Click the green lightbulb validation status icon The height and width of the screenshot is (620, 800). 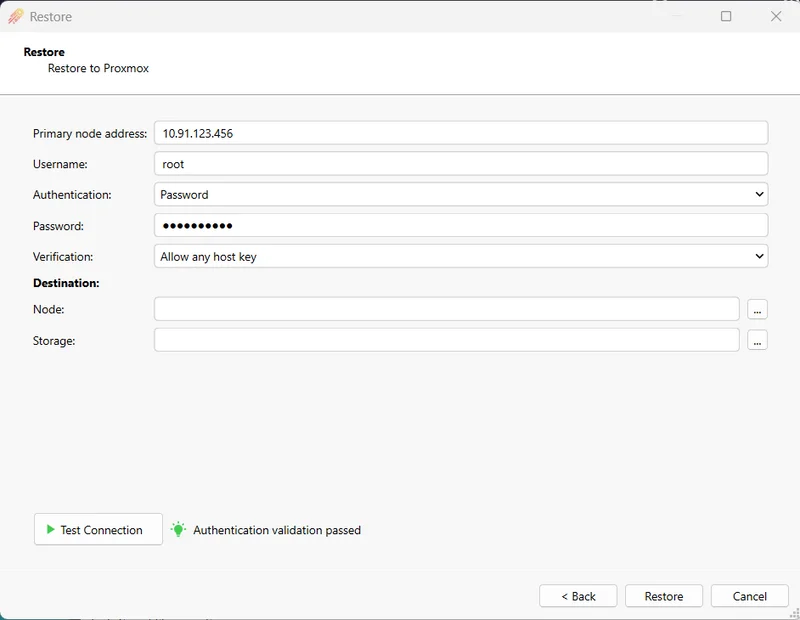[178, 530]
